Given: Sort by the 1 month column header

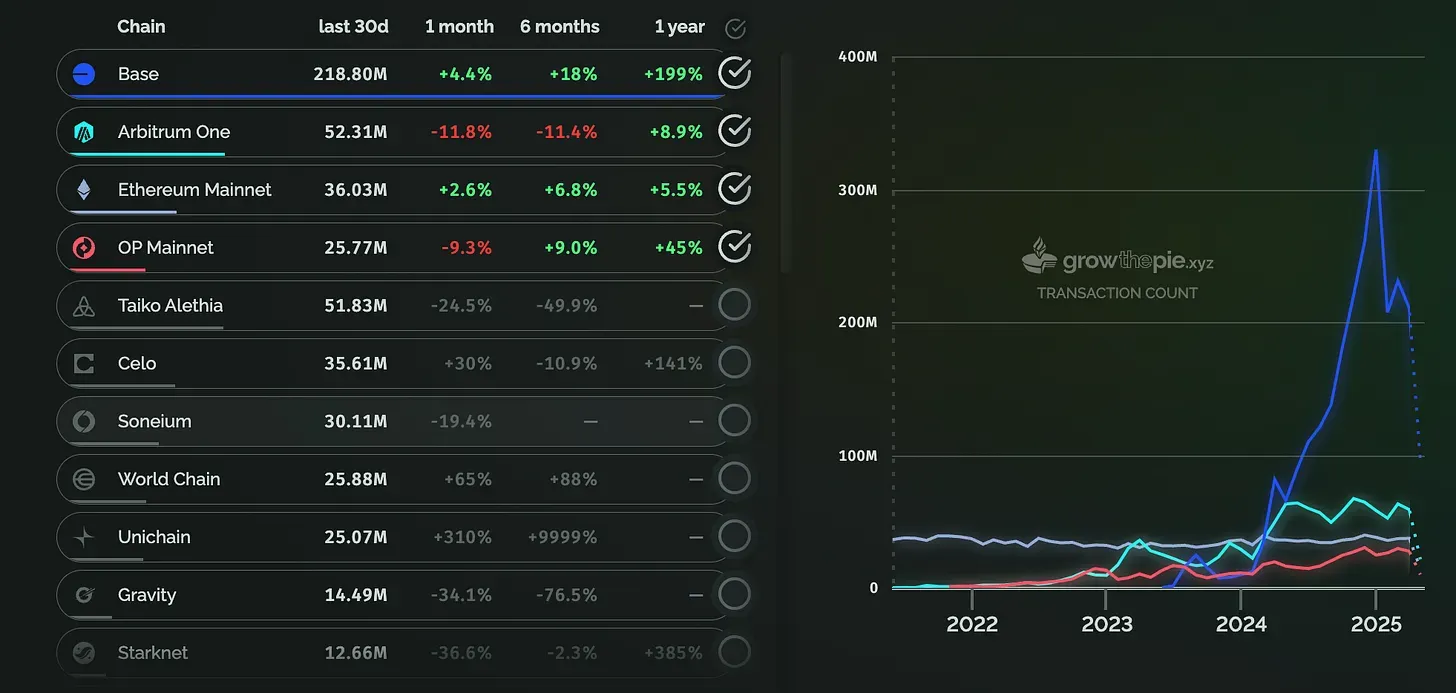Looking at the screenshot, I should (459, 27).
